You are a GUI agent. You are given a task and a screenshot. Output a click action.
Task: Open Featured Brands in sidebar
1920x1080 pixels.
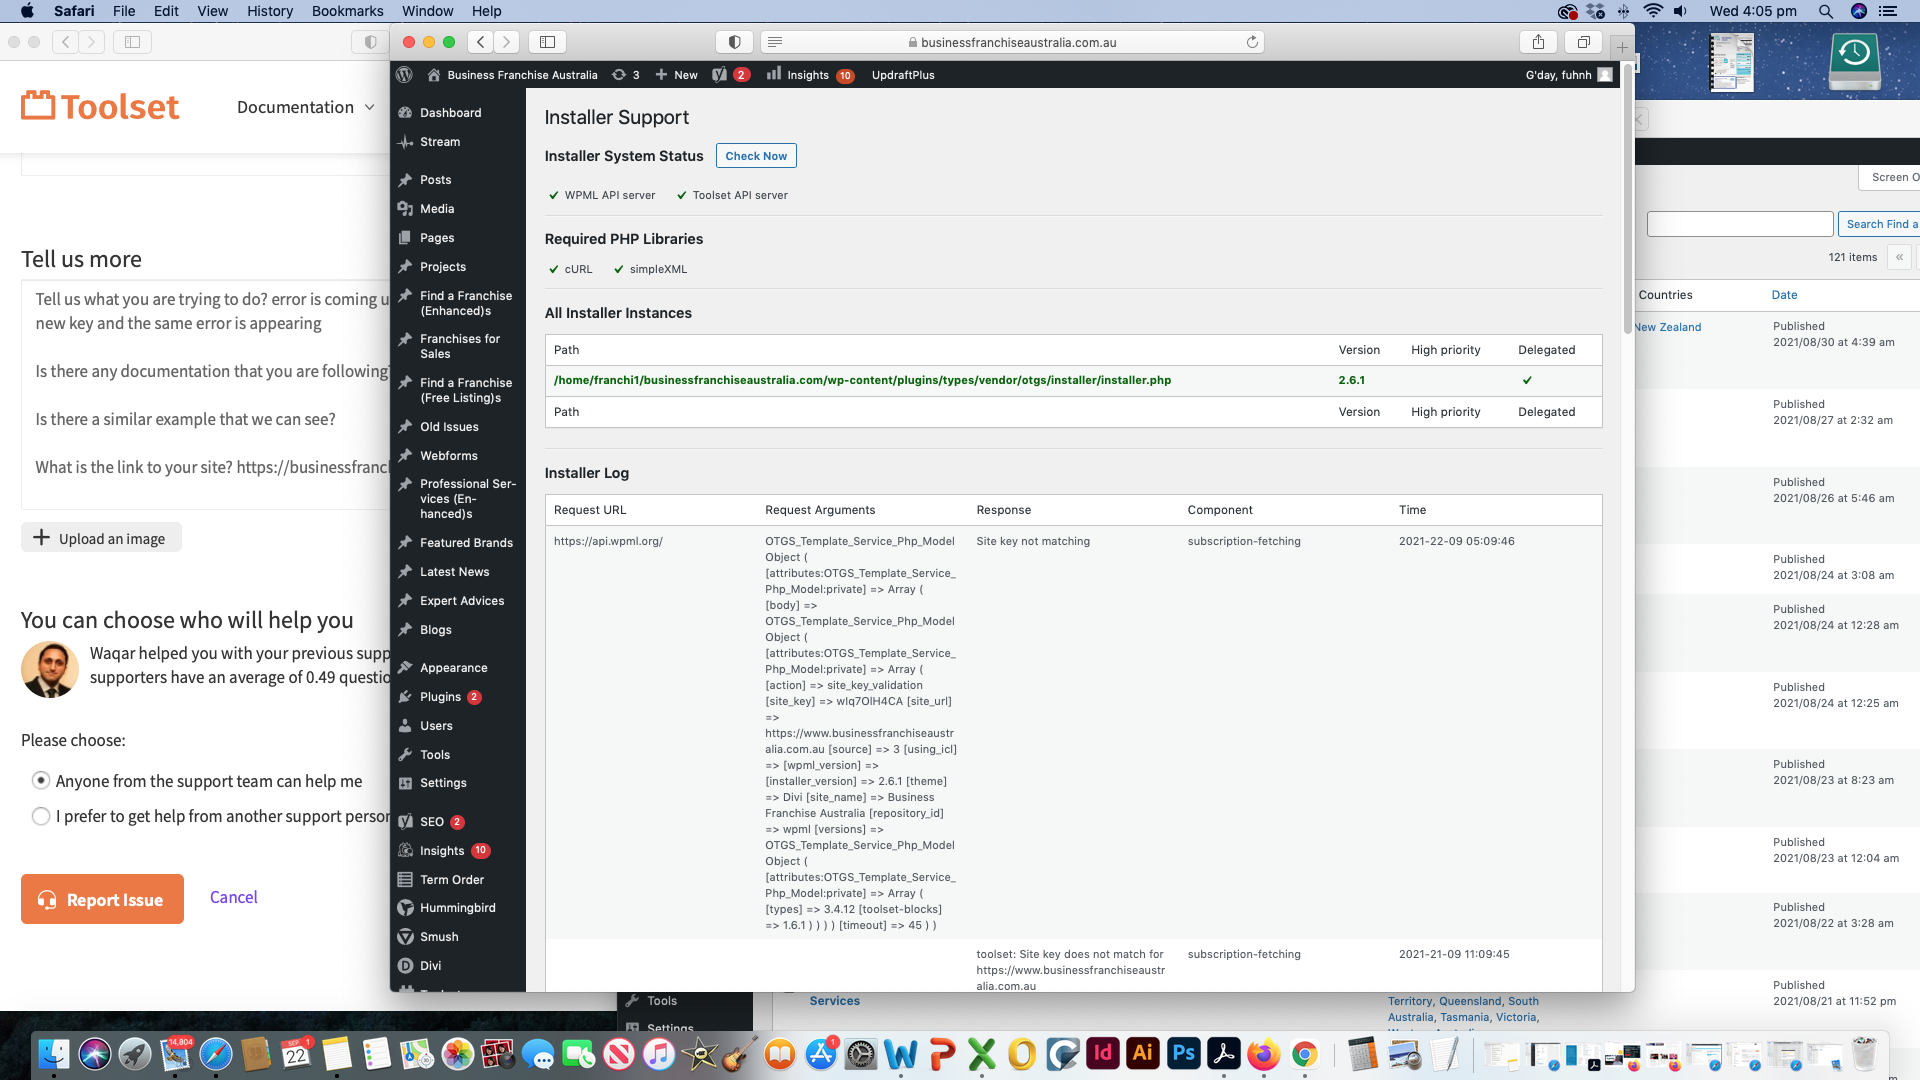(466, 543)
